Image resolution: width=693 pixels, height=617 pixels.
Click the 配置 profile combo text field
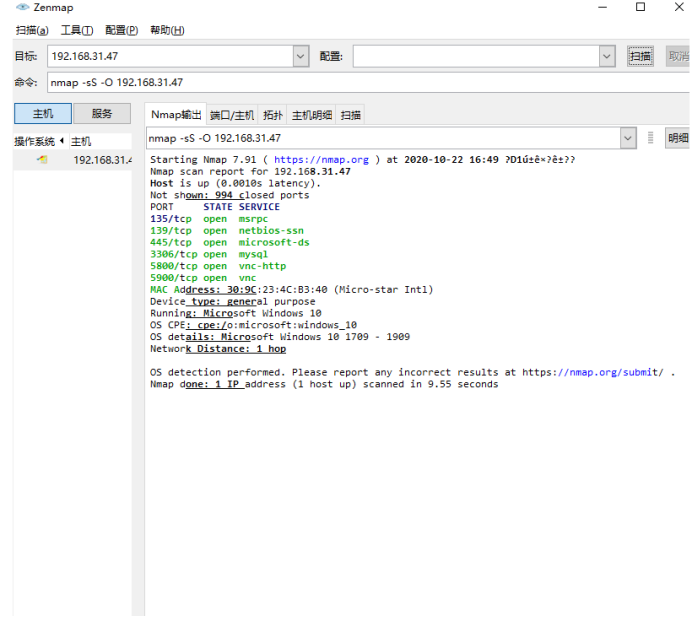476,57
